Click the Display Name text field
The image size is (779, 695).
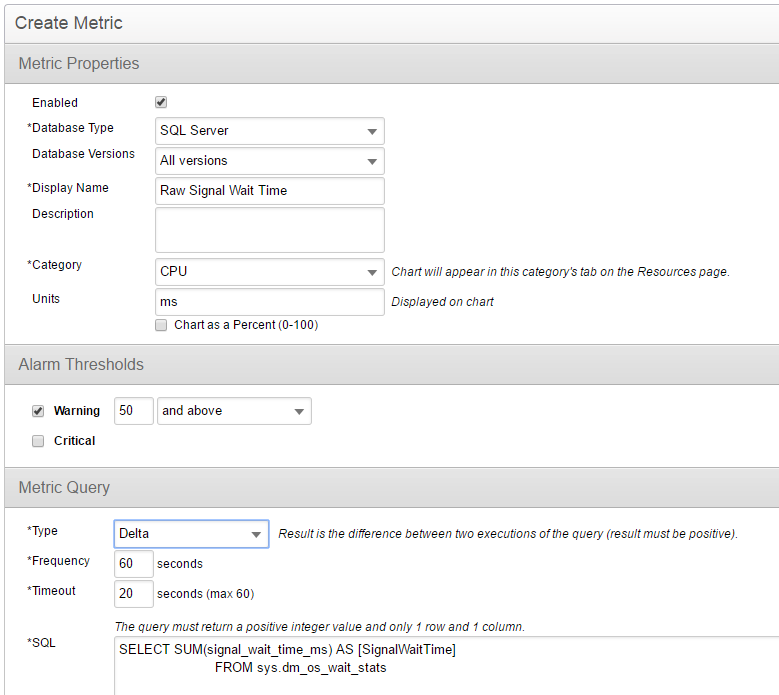coord(269,191)
